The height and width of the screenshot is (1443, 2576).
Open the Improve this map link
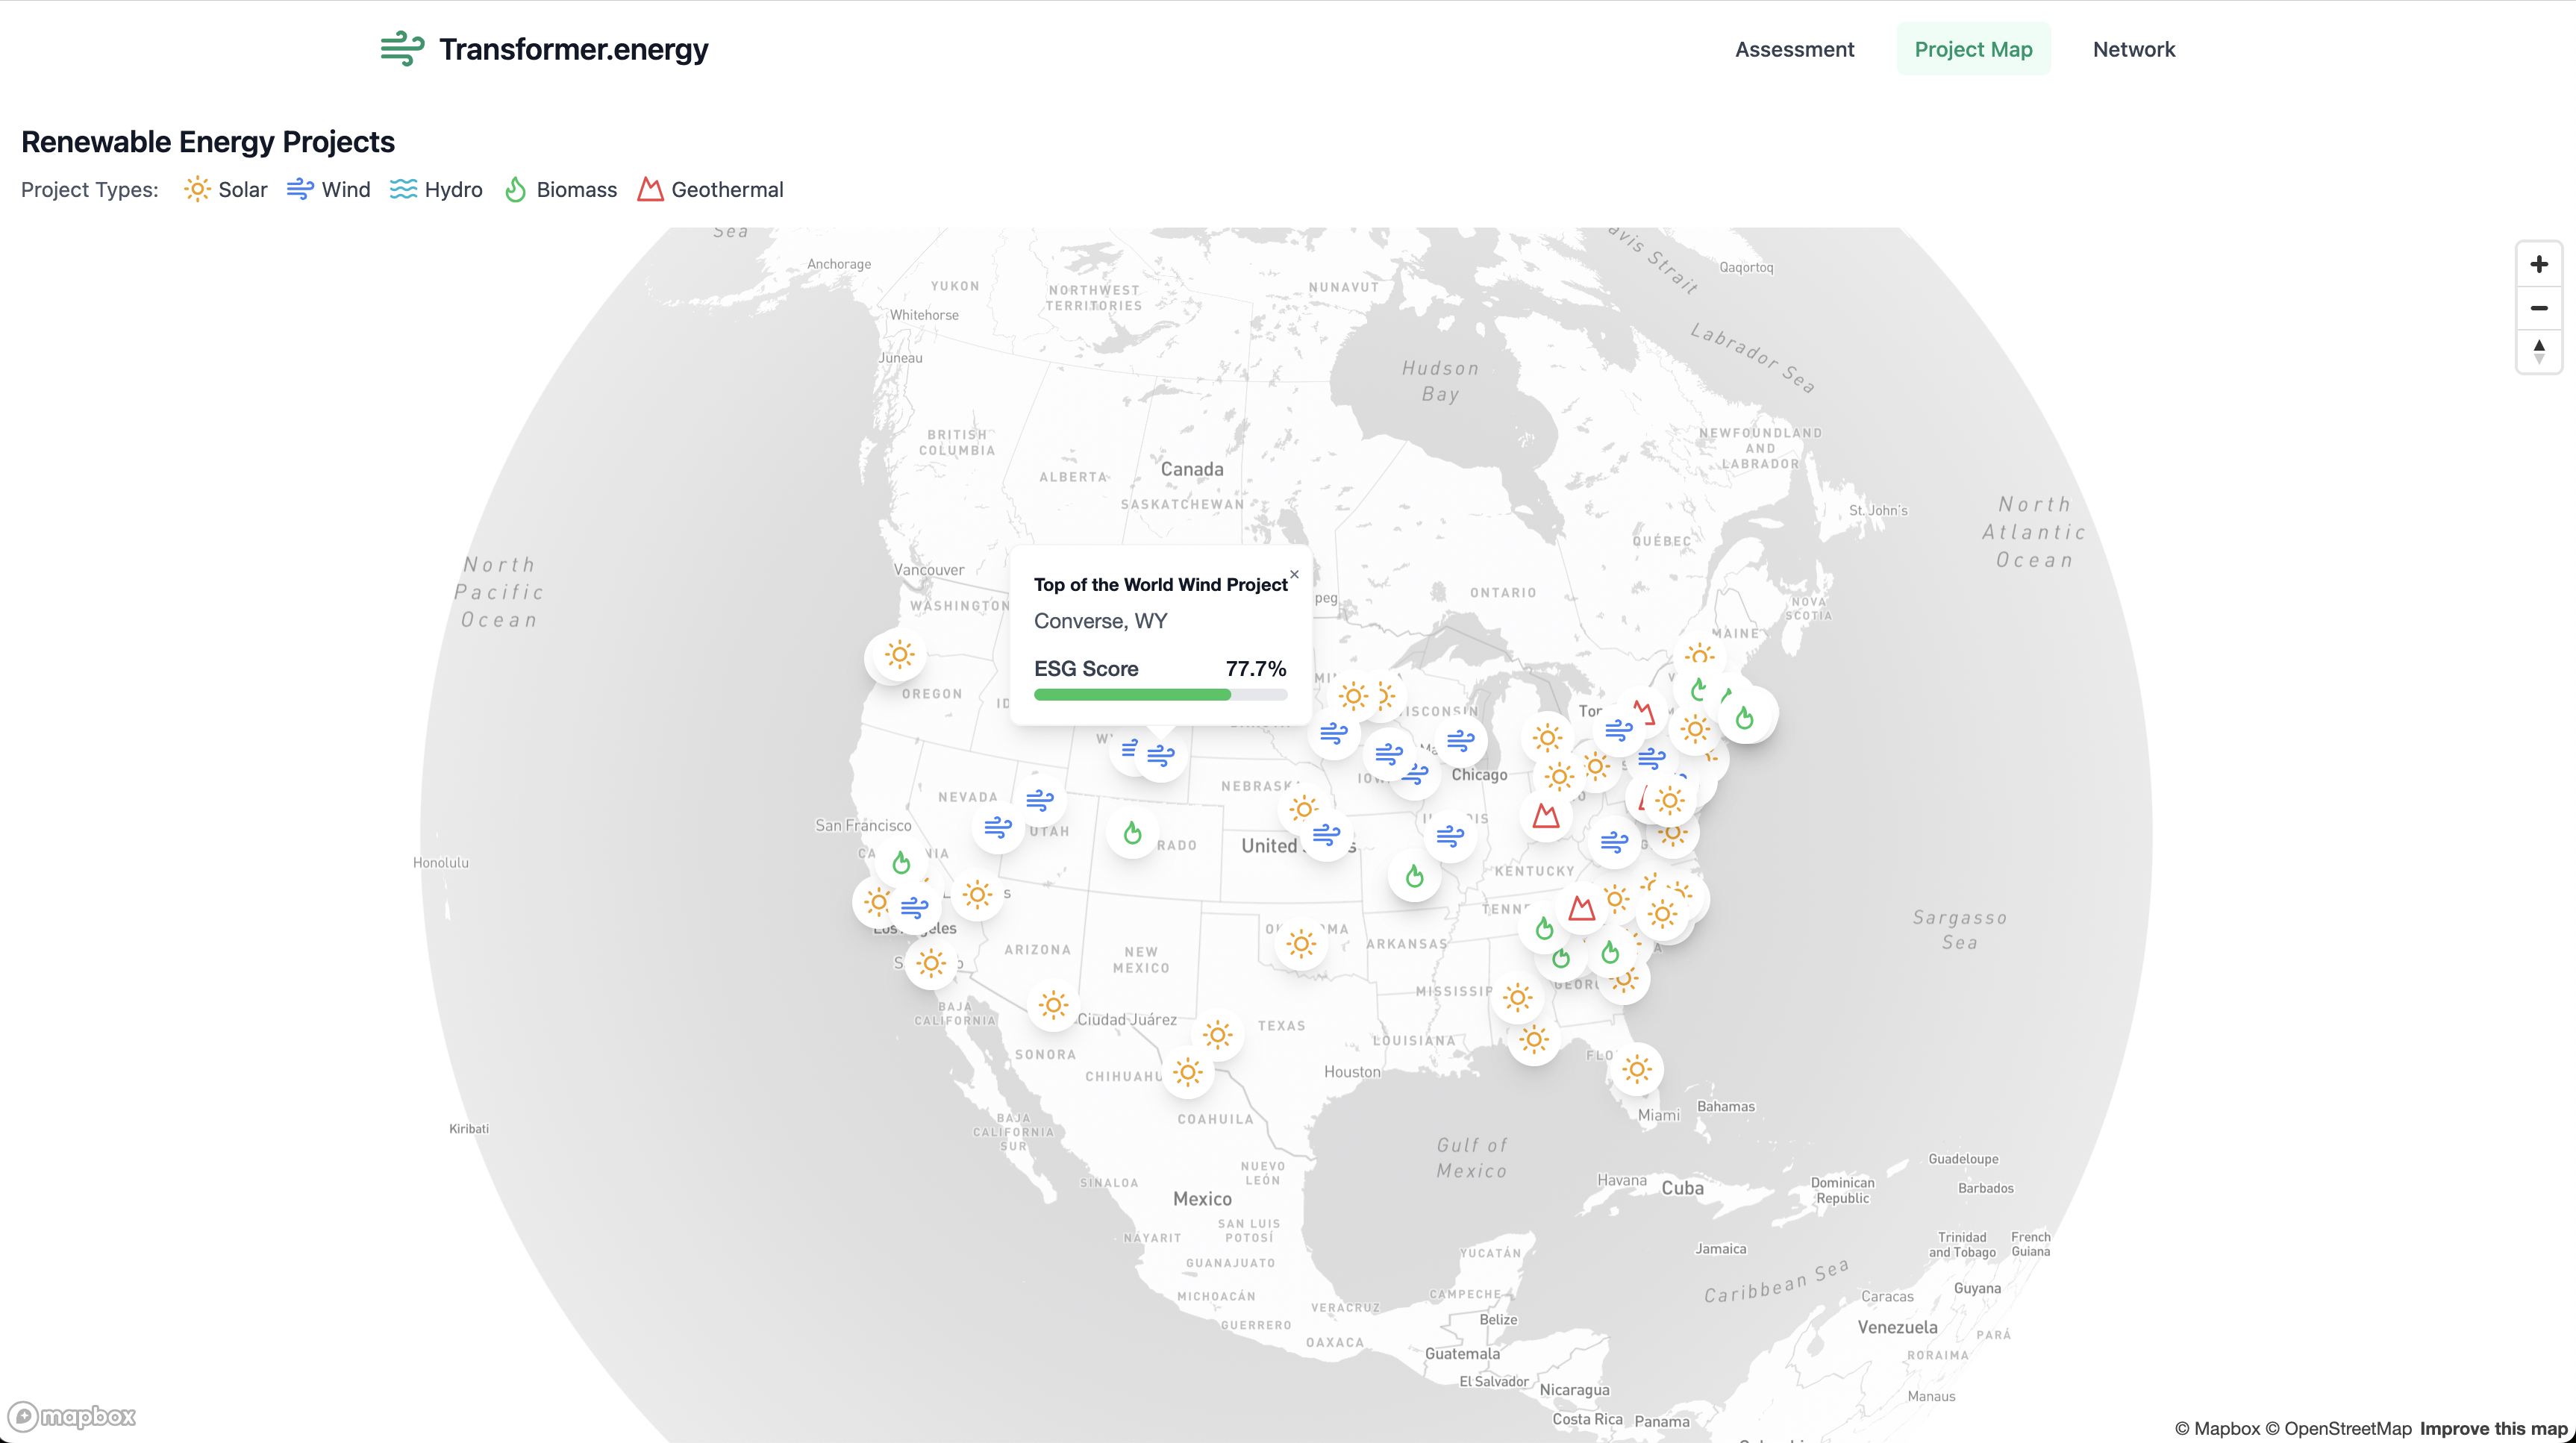click(2493, 1428)
